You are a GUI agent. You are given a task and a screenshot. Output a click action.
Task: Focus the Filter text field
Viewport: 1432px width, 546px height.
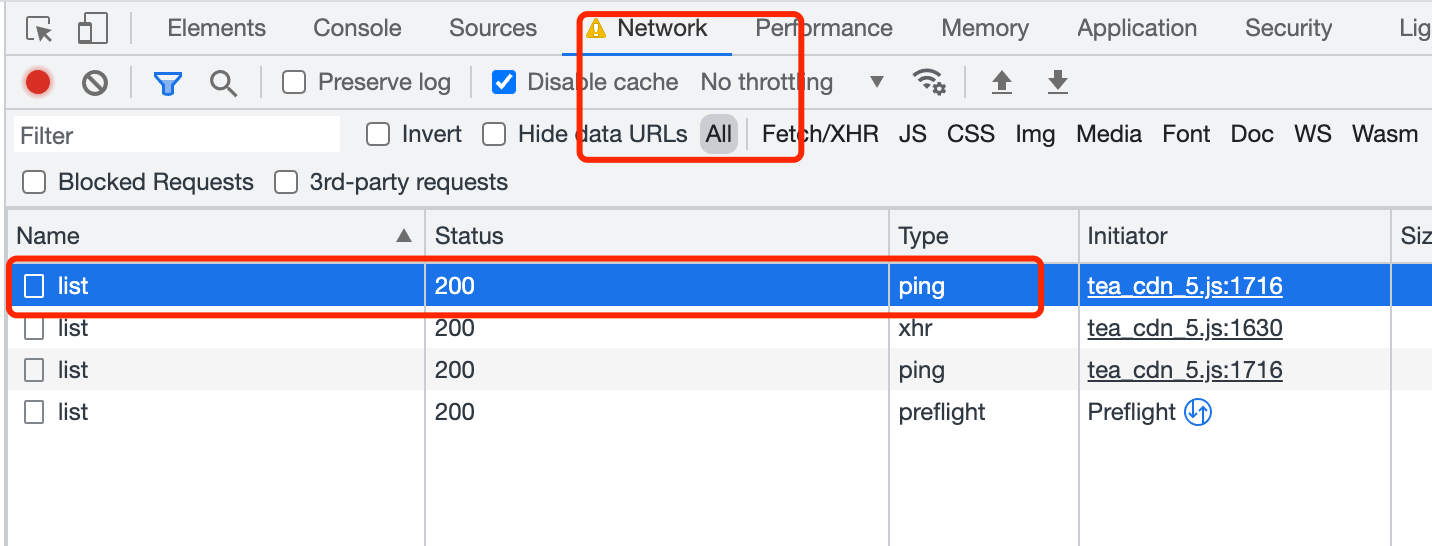point(177,135)
